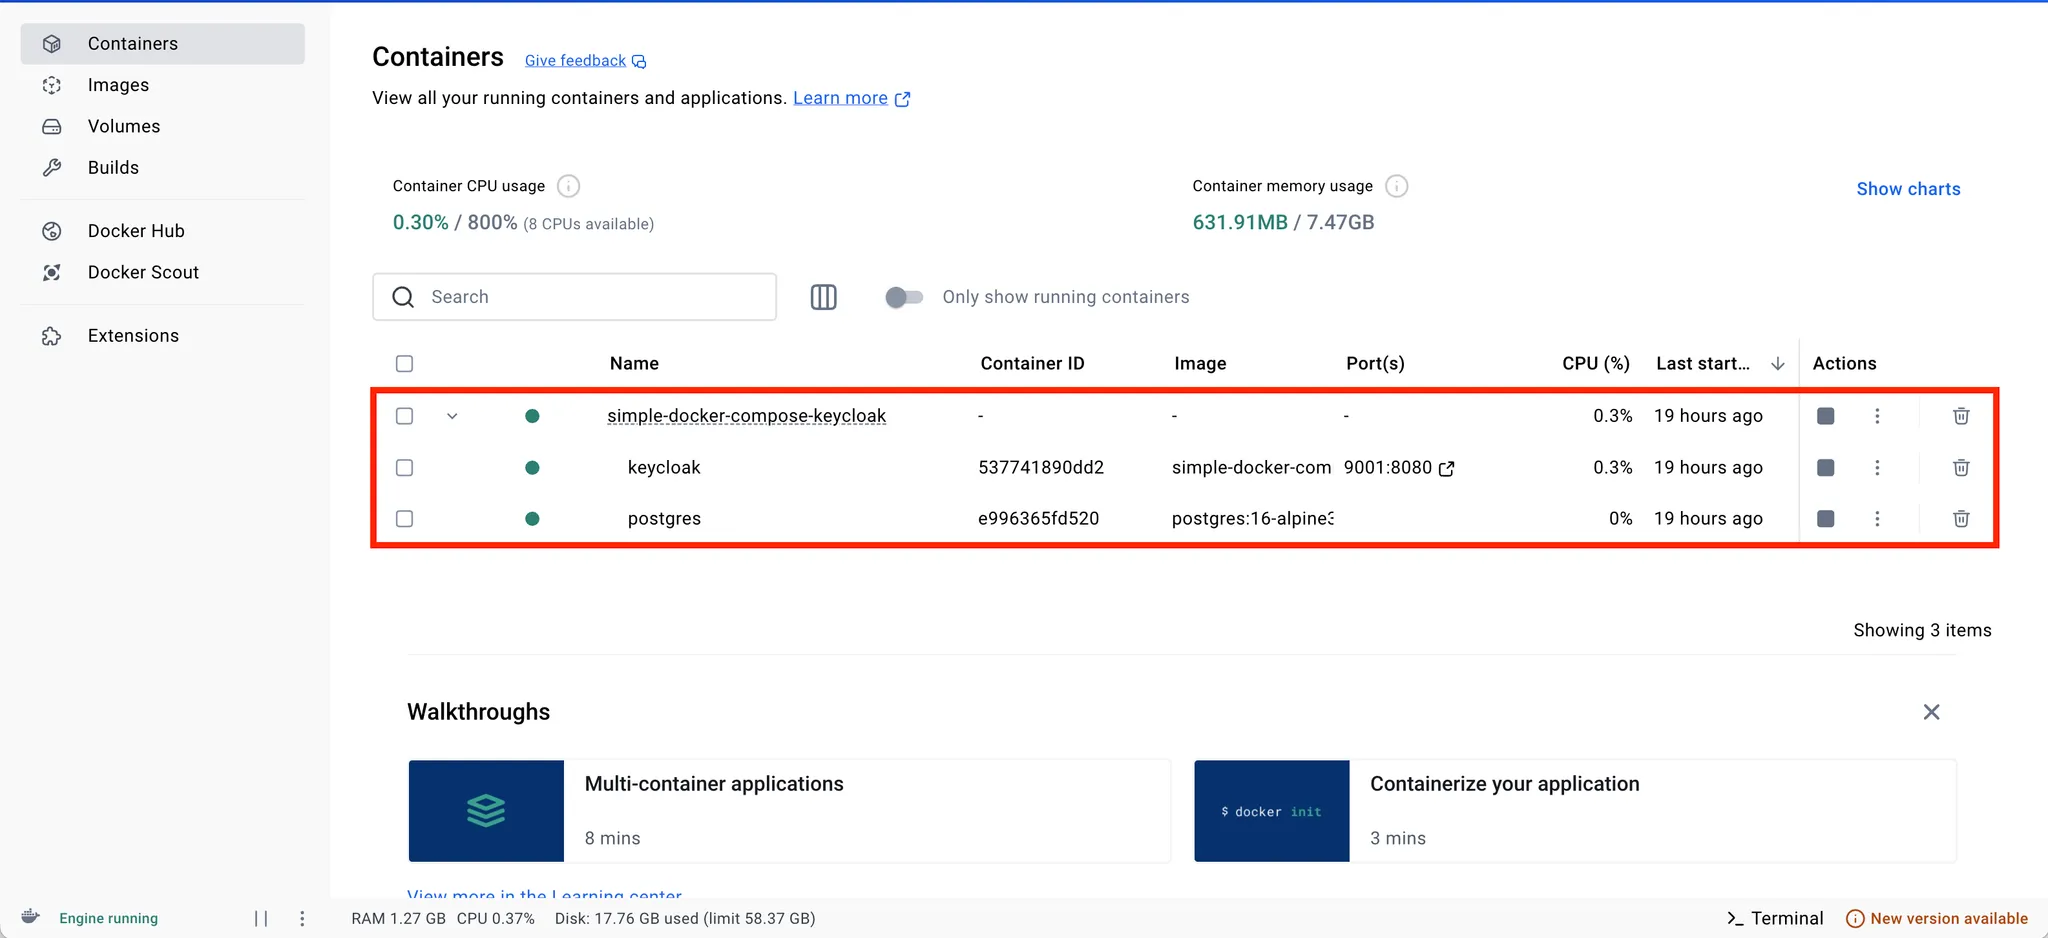The image size is (2048, 938).
Task: Click the Give feedback link
Action: pos(585,61)
